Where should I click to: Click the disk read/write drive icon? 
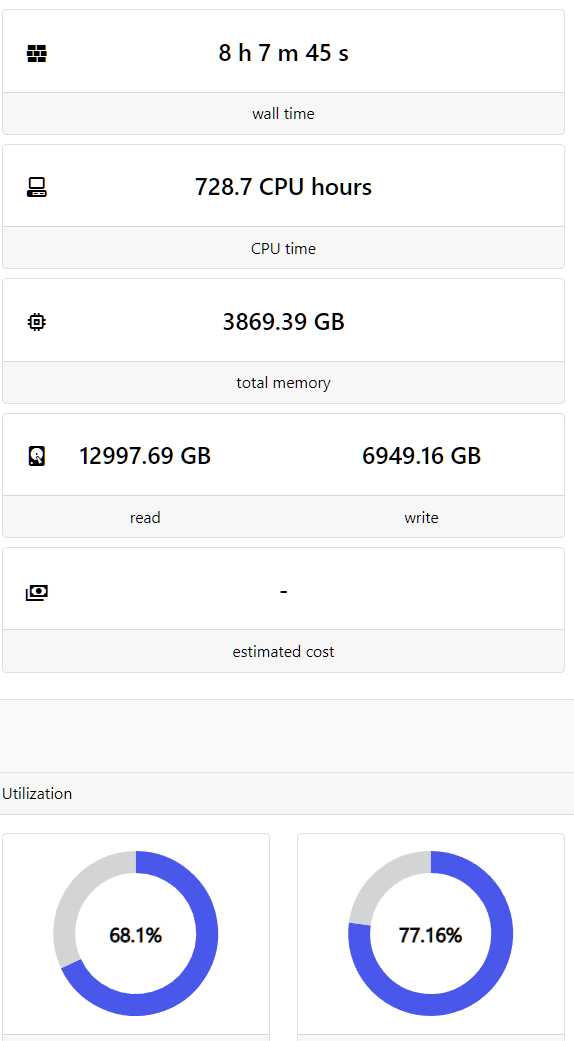click(x=37, y=456)
